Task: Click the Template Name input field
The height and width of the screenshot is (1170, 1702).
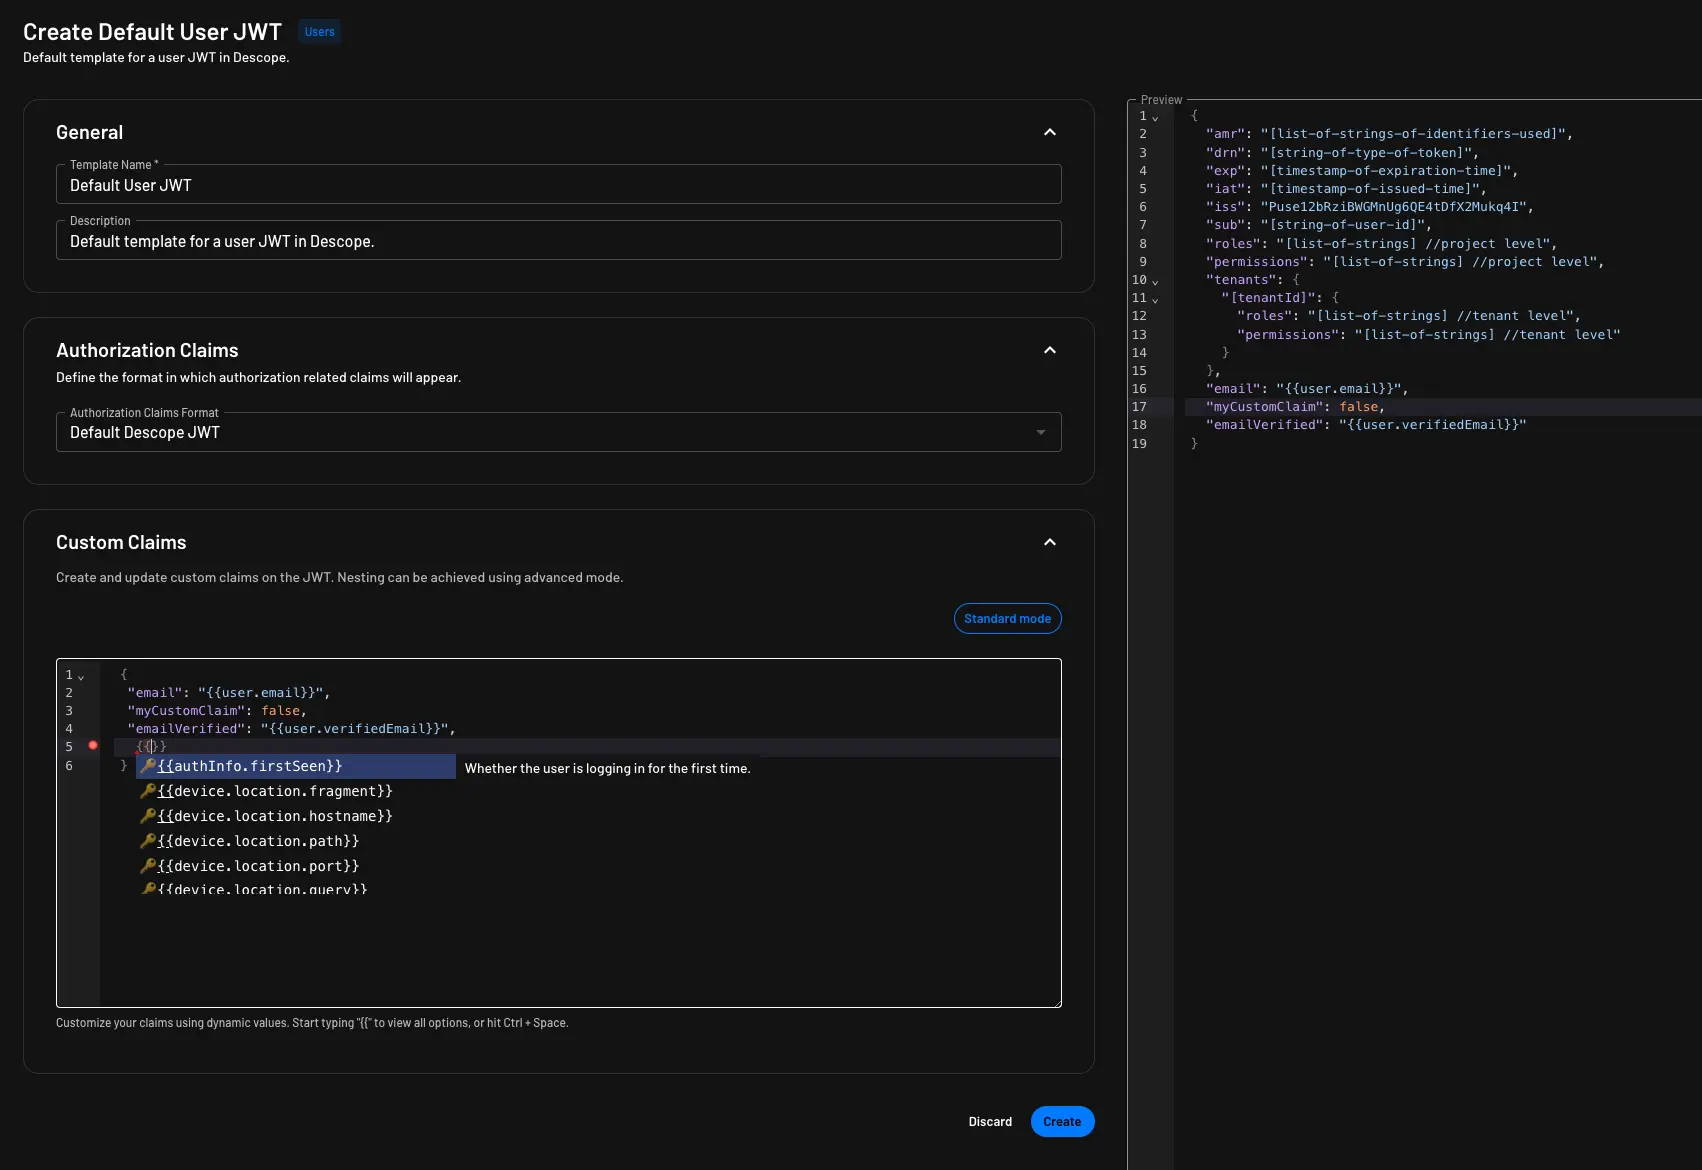Action: (558, 185)
